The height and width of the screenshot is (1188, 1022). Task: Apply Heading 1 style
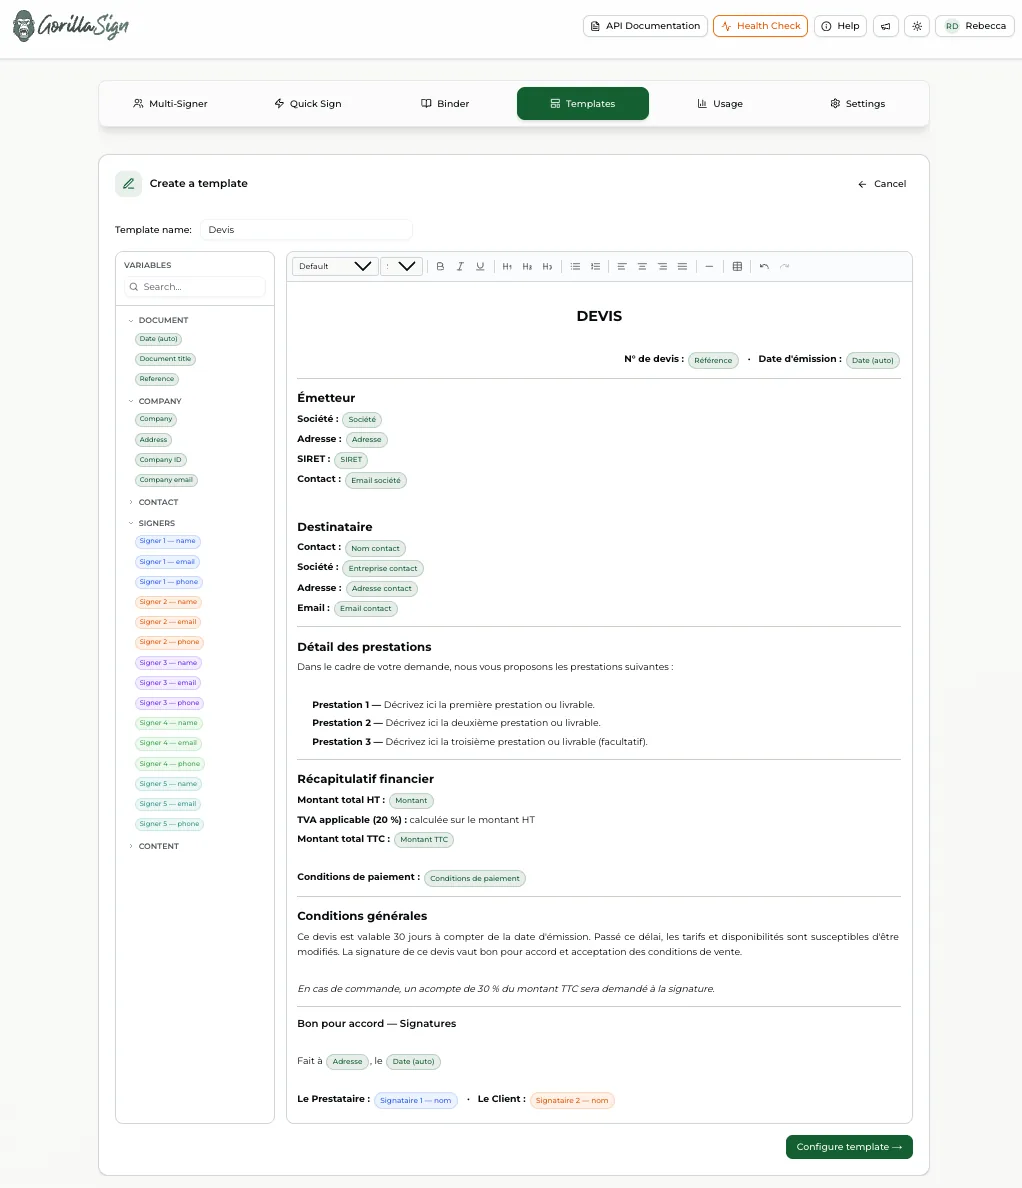click(507, 266)
